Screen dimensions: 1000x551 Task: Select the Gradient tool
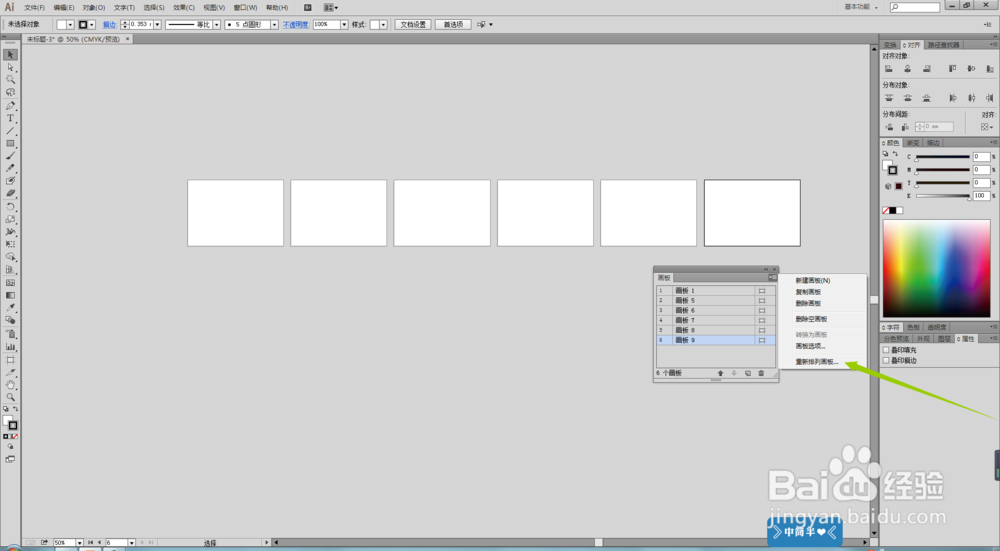click(x=10, y=295)
